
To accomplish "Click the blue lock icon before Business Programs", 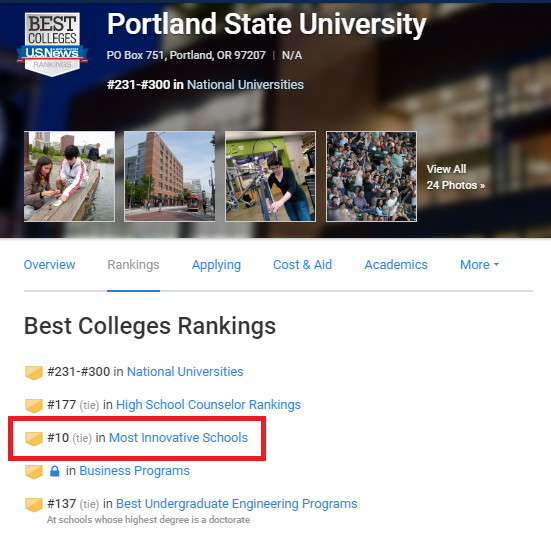I will [x=54, y=471].
